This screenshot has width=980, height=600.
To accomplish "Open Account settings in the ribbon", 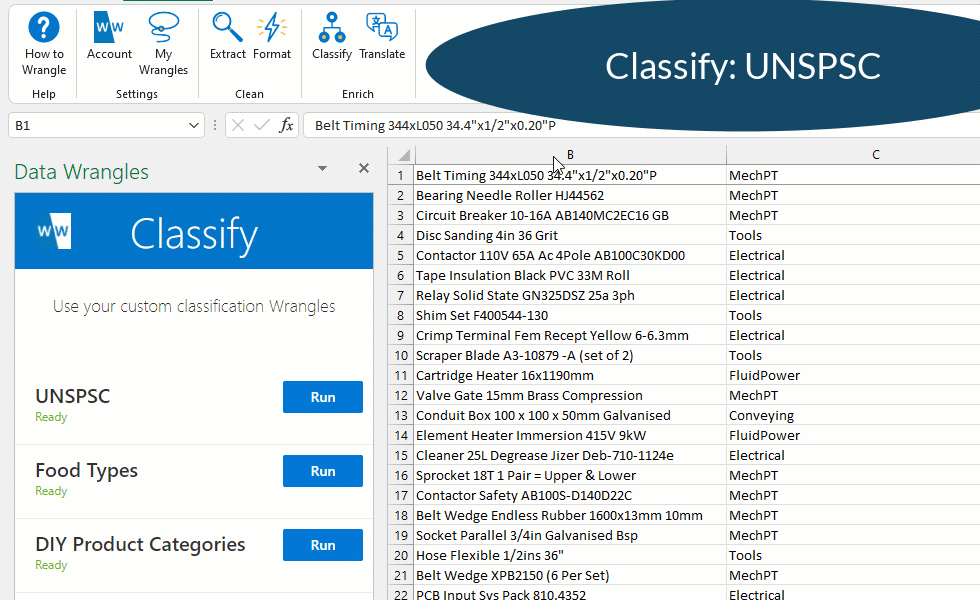I will (x=109, y=37).
